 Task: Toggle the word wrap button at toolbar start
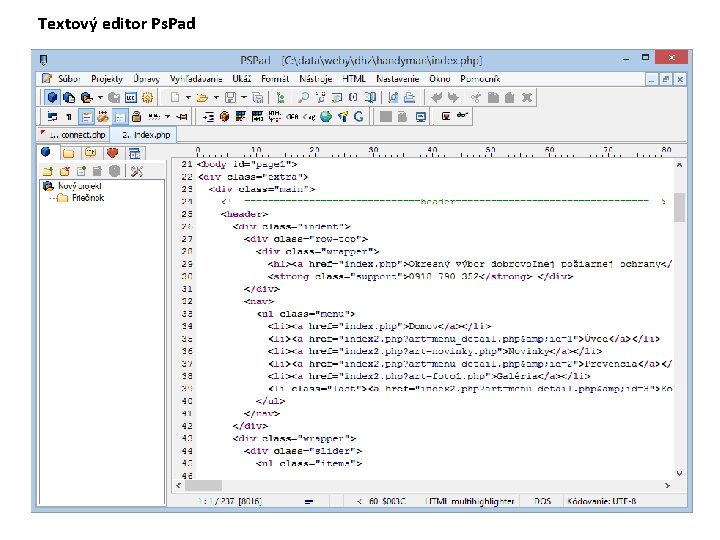point(52,117)
